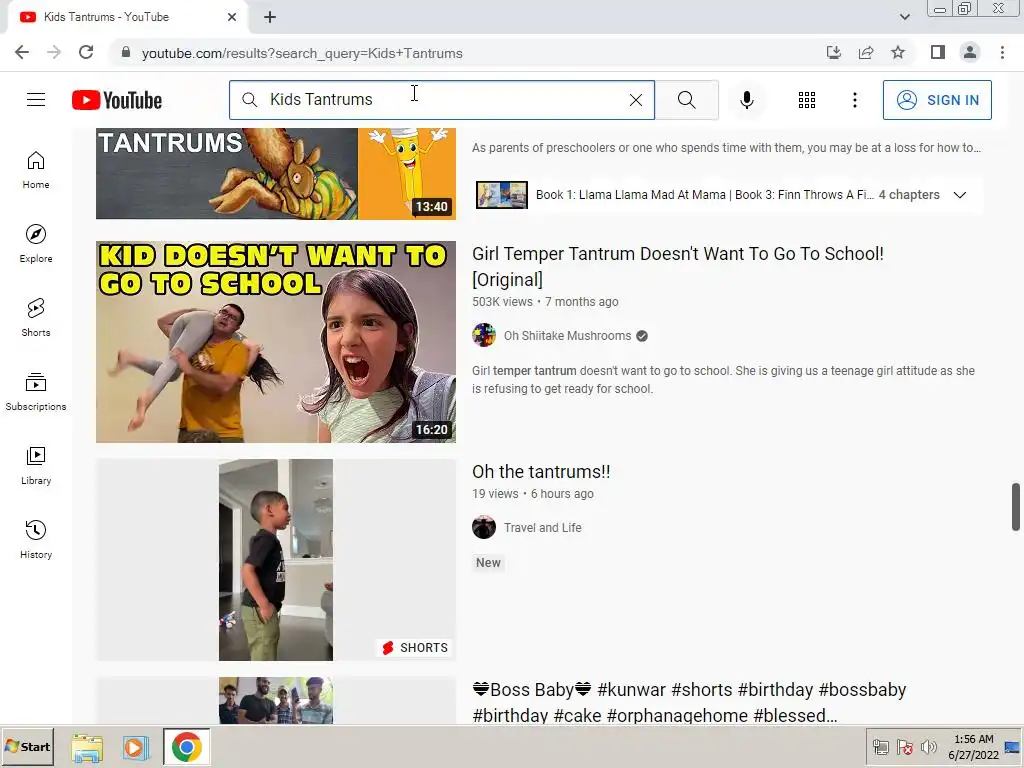The height and width of the screenshot is (768, 1024).
Task: Open the Chrome profile avatar
Action: pyautogui.click(x=970, y=53)
